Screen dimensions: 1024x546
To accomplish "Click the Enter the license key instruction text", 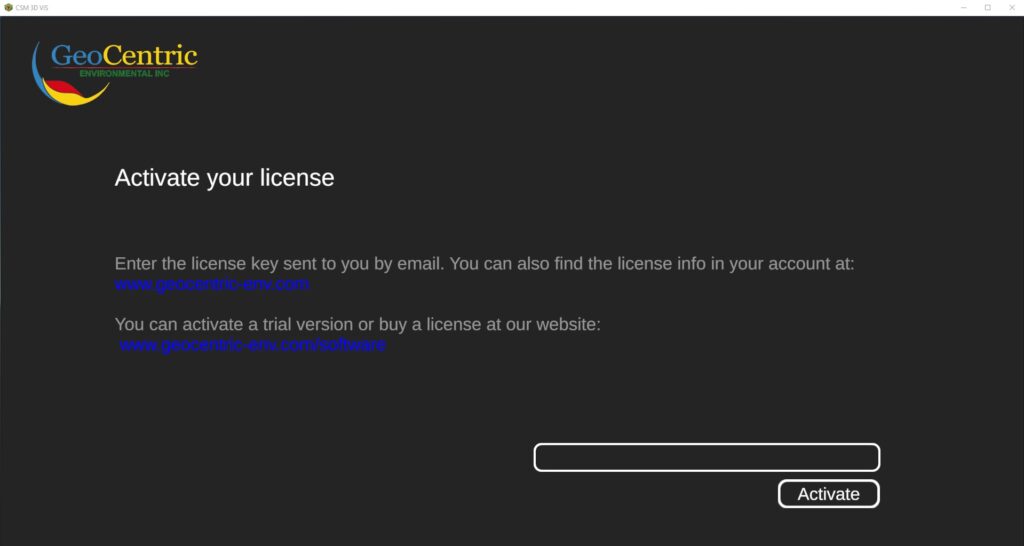I will 484,264.
